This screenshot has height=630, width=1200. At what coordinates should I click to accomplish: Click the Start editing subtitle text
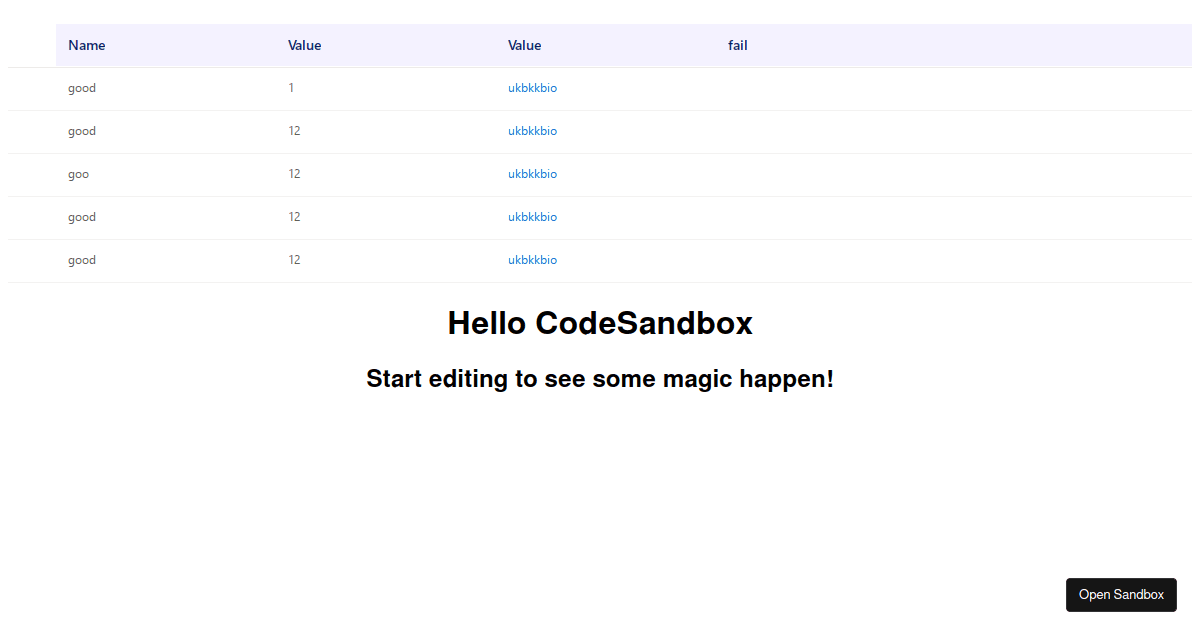click(600, 379)
